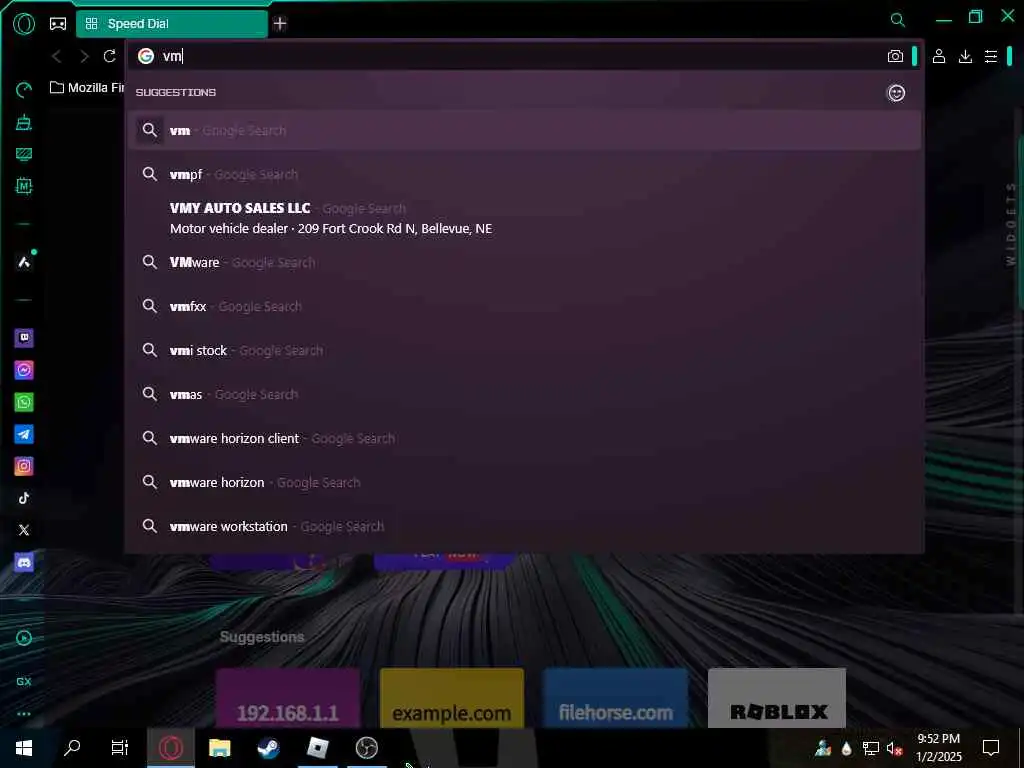The height and width of the screenshot is (768, 1024).
Task: Click the smiley face feedback icon
Action: 897,93
